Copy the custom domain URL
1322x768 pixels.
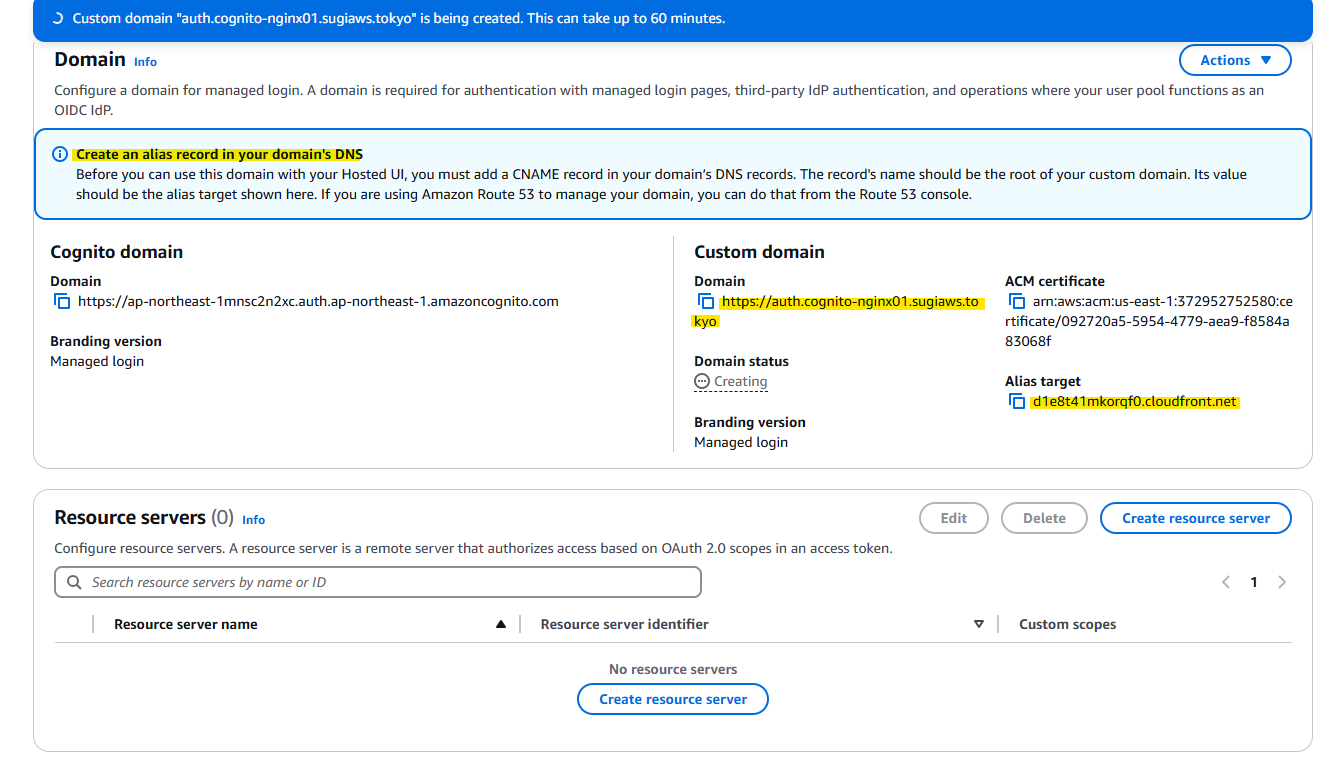coord(707,301)
